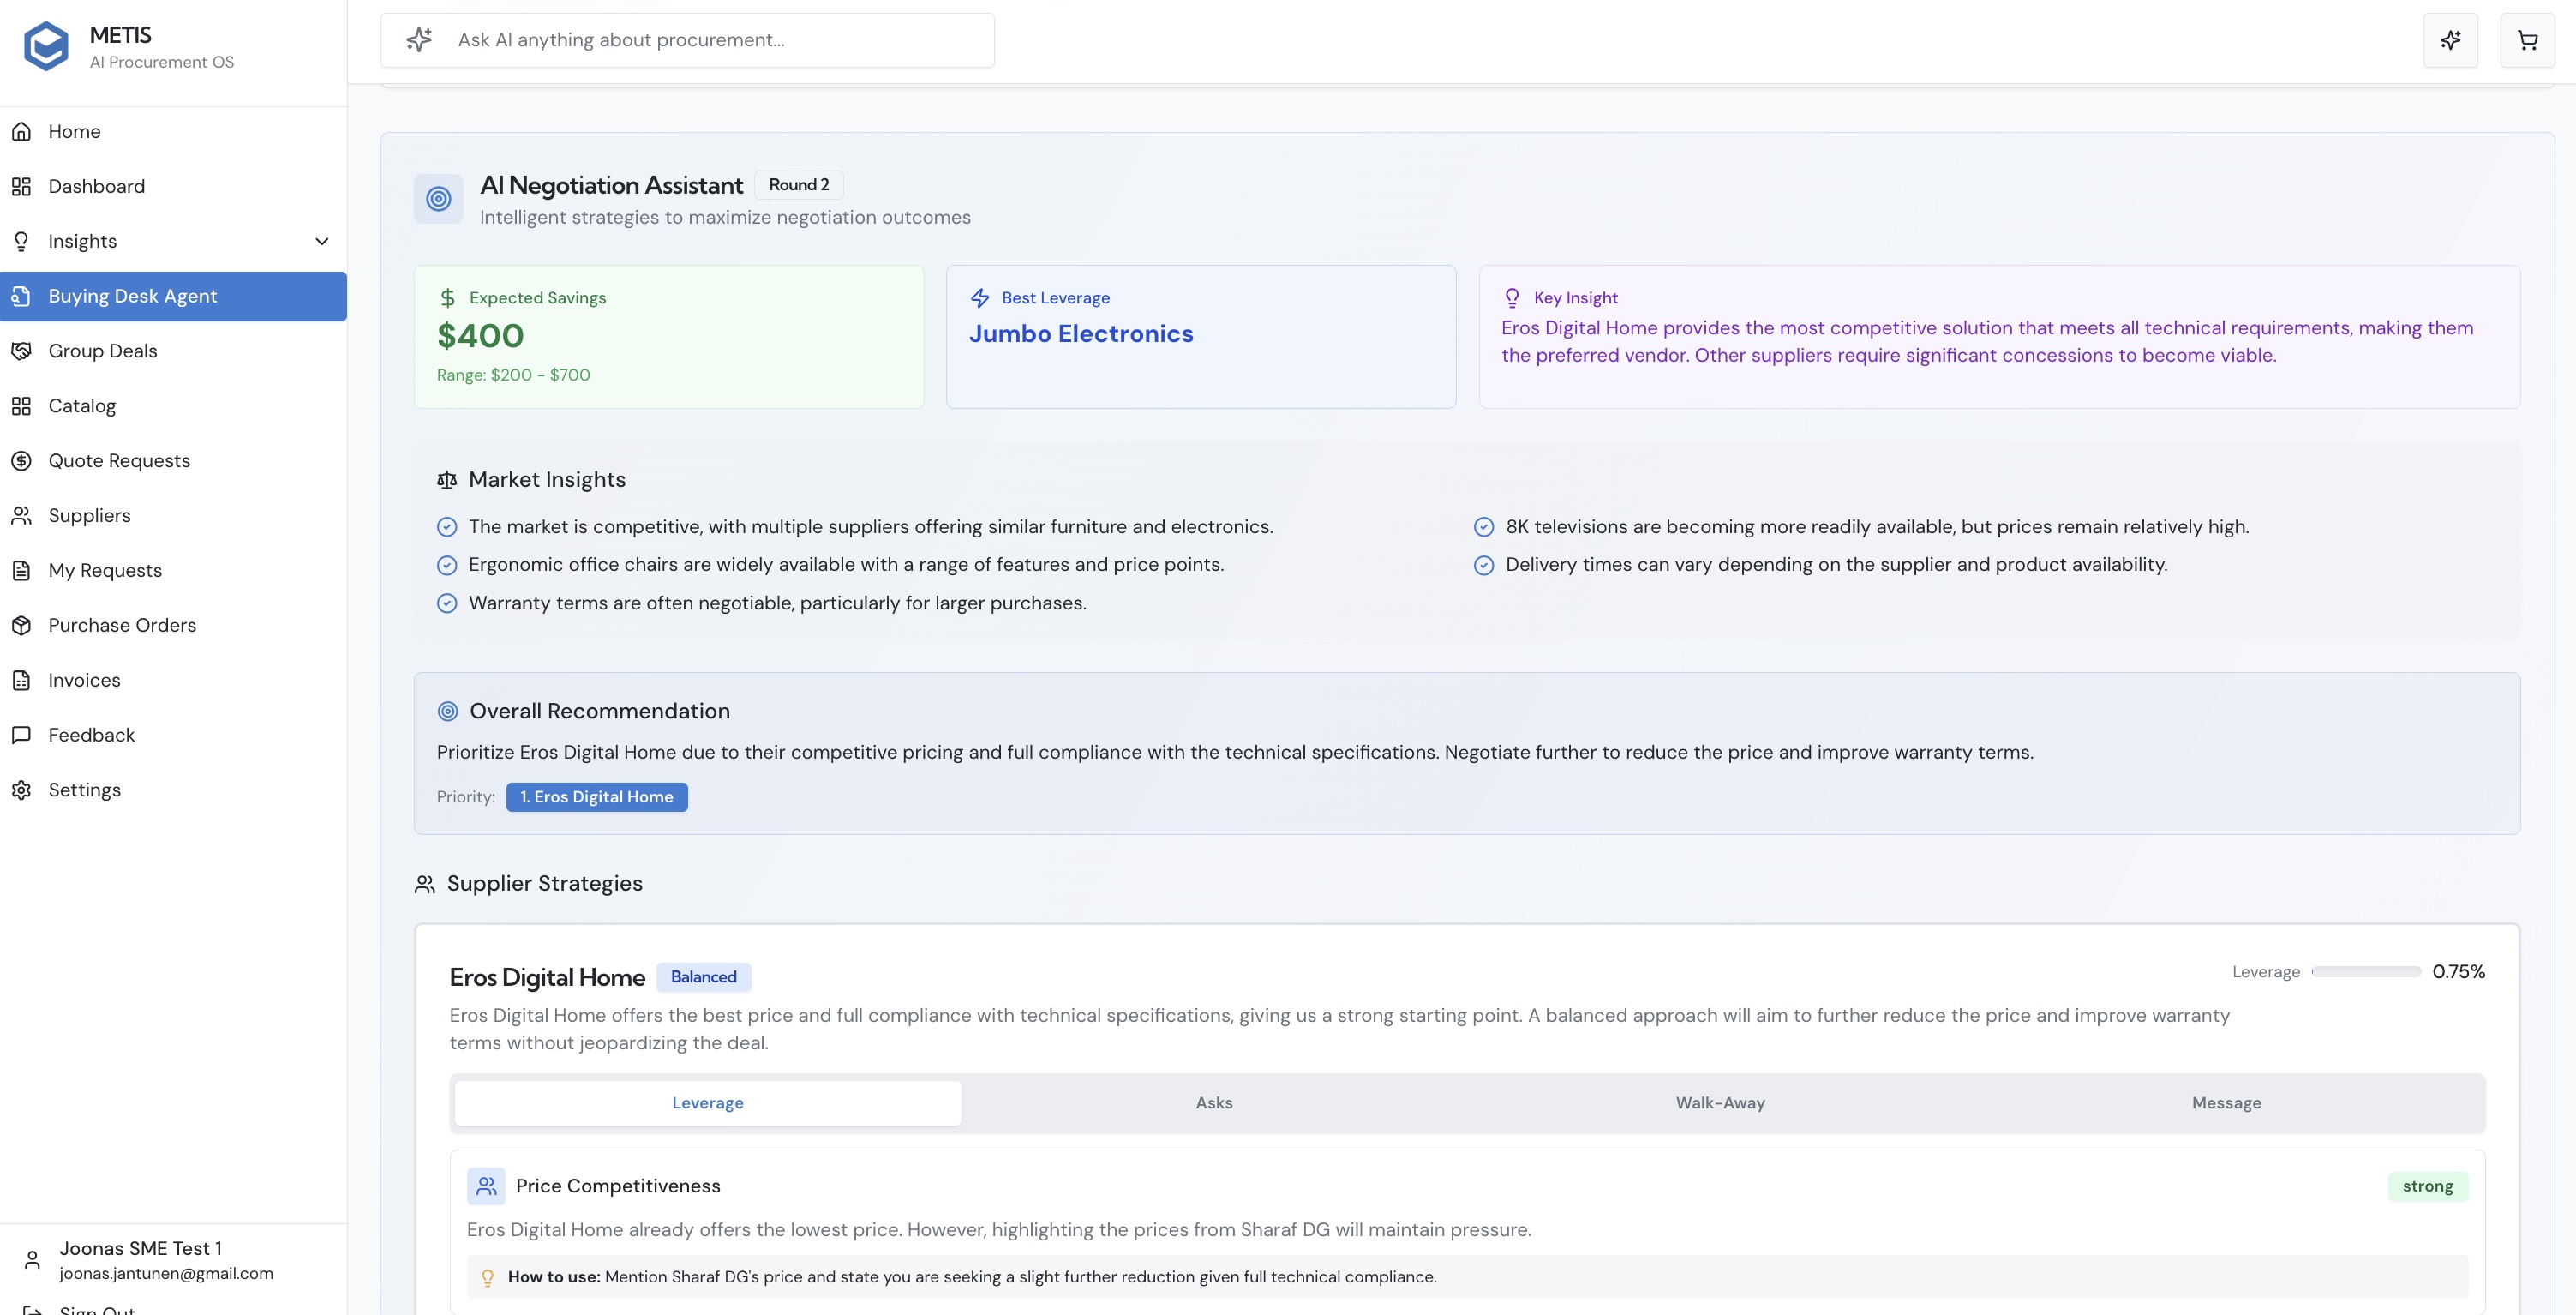Click the Range: $200 - $700 text
Viewport: 2576px width, 1315px height.
click(513, 375)
